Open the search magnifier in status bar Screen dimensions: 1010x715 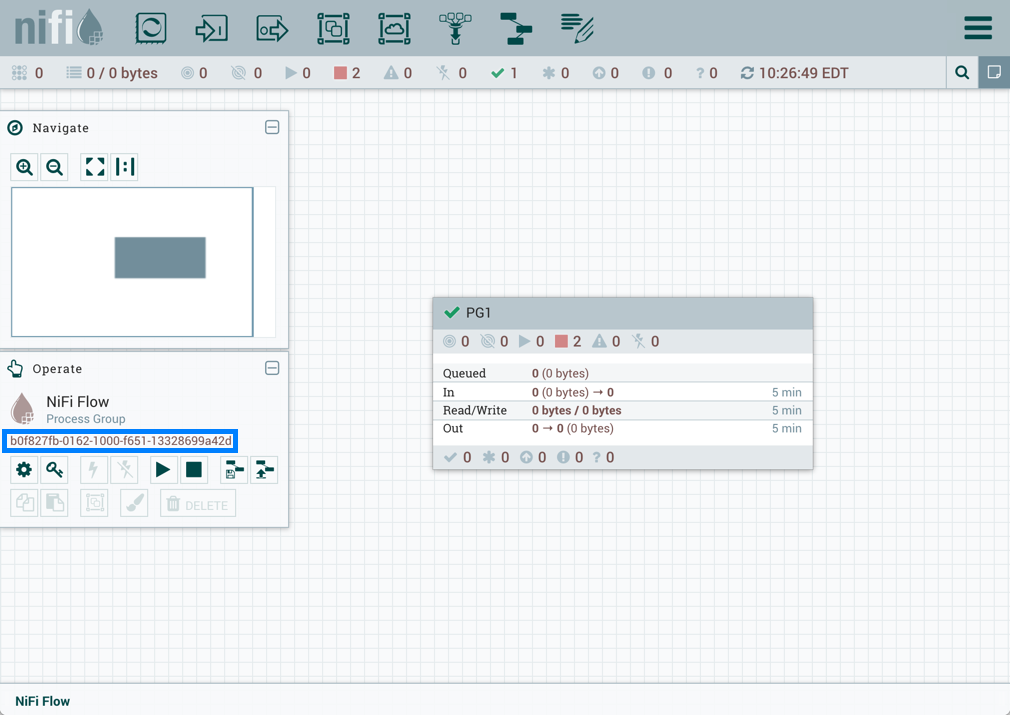tap(962, 73)
